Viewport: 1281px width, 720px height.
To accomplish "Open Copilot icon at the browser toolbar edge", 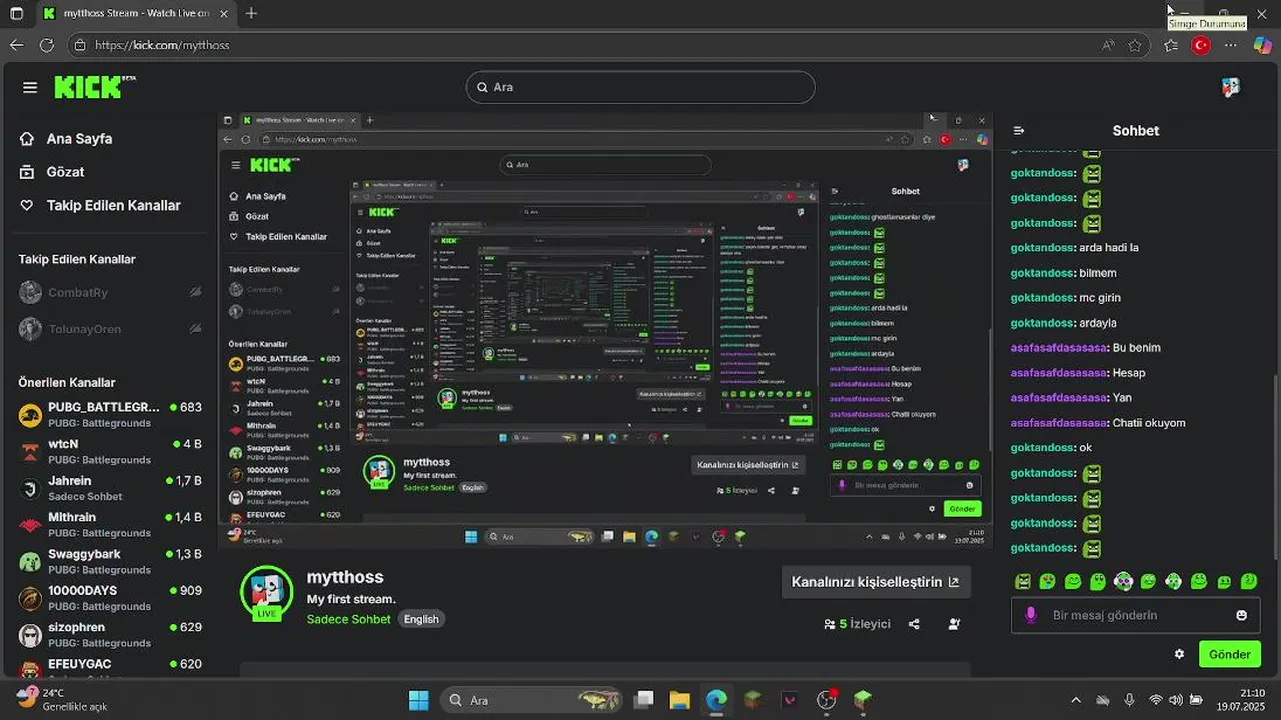I will 1262,45.
